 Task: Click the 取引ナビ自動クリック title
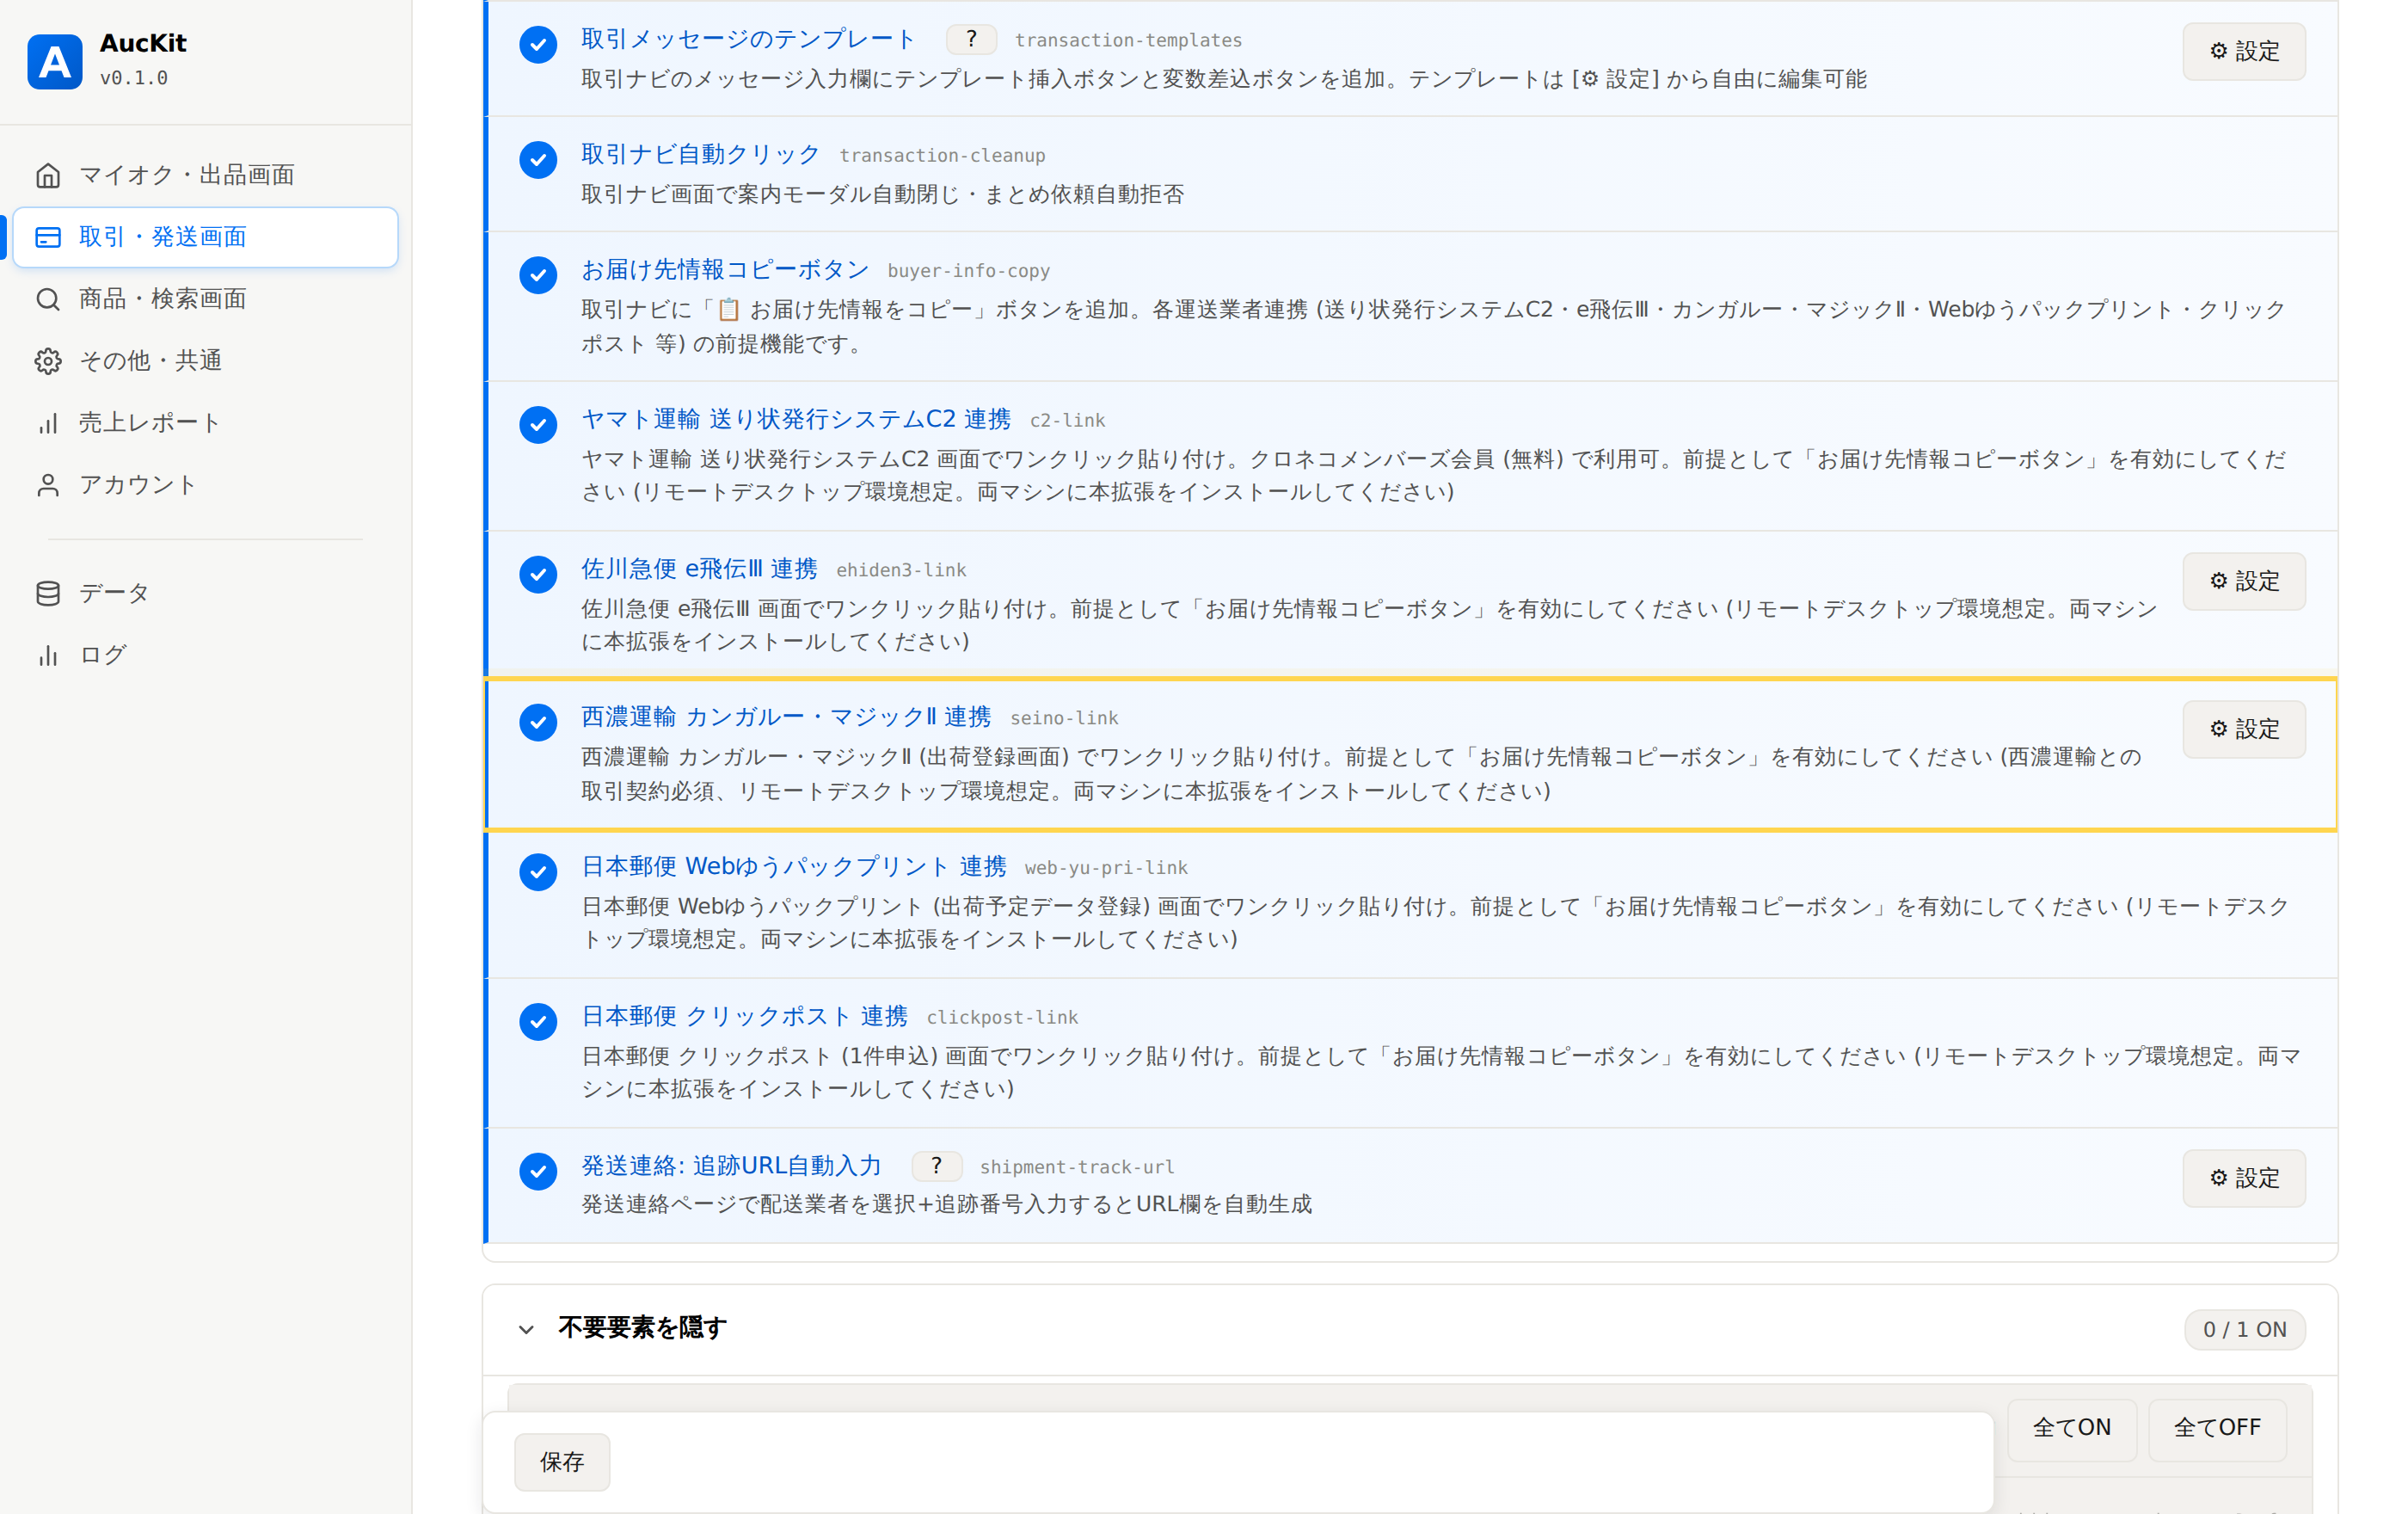[x=700, y=154]
